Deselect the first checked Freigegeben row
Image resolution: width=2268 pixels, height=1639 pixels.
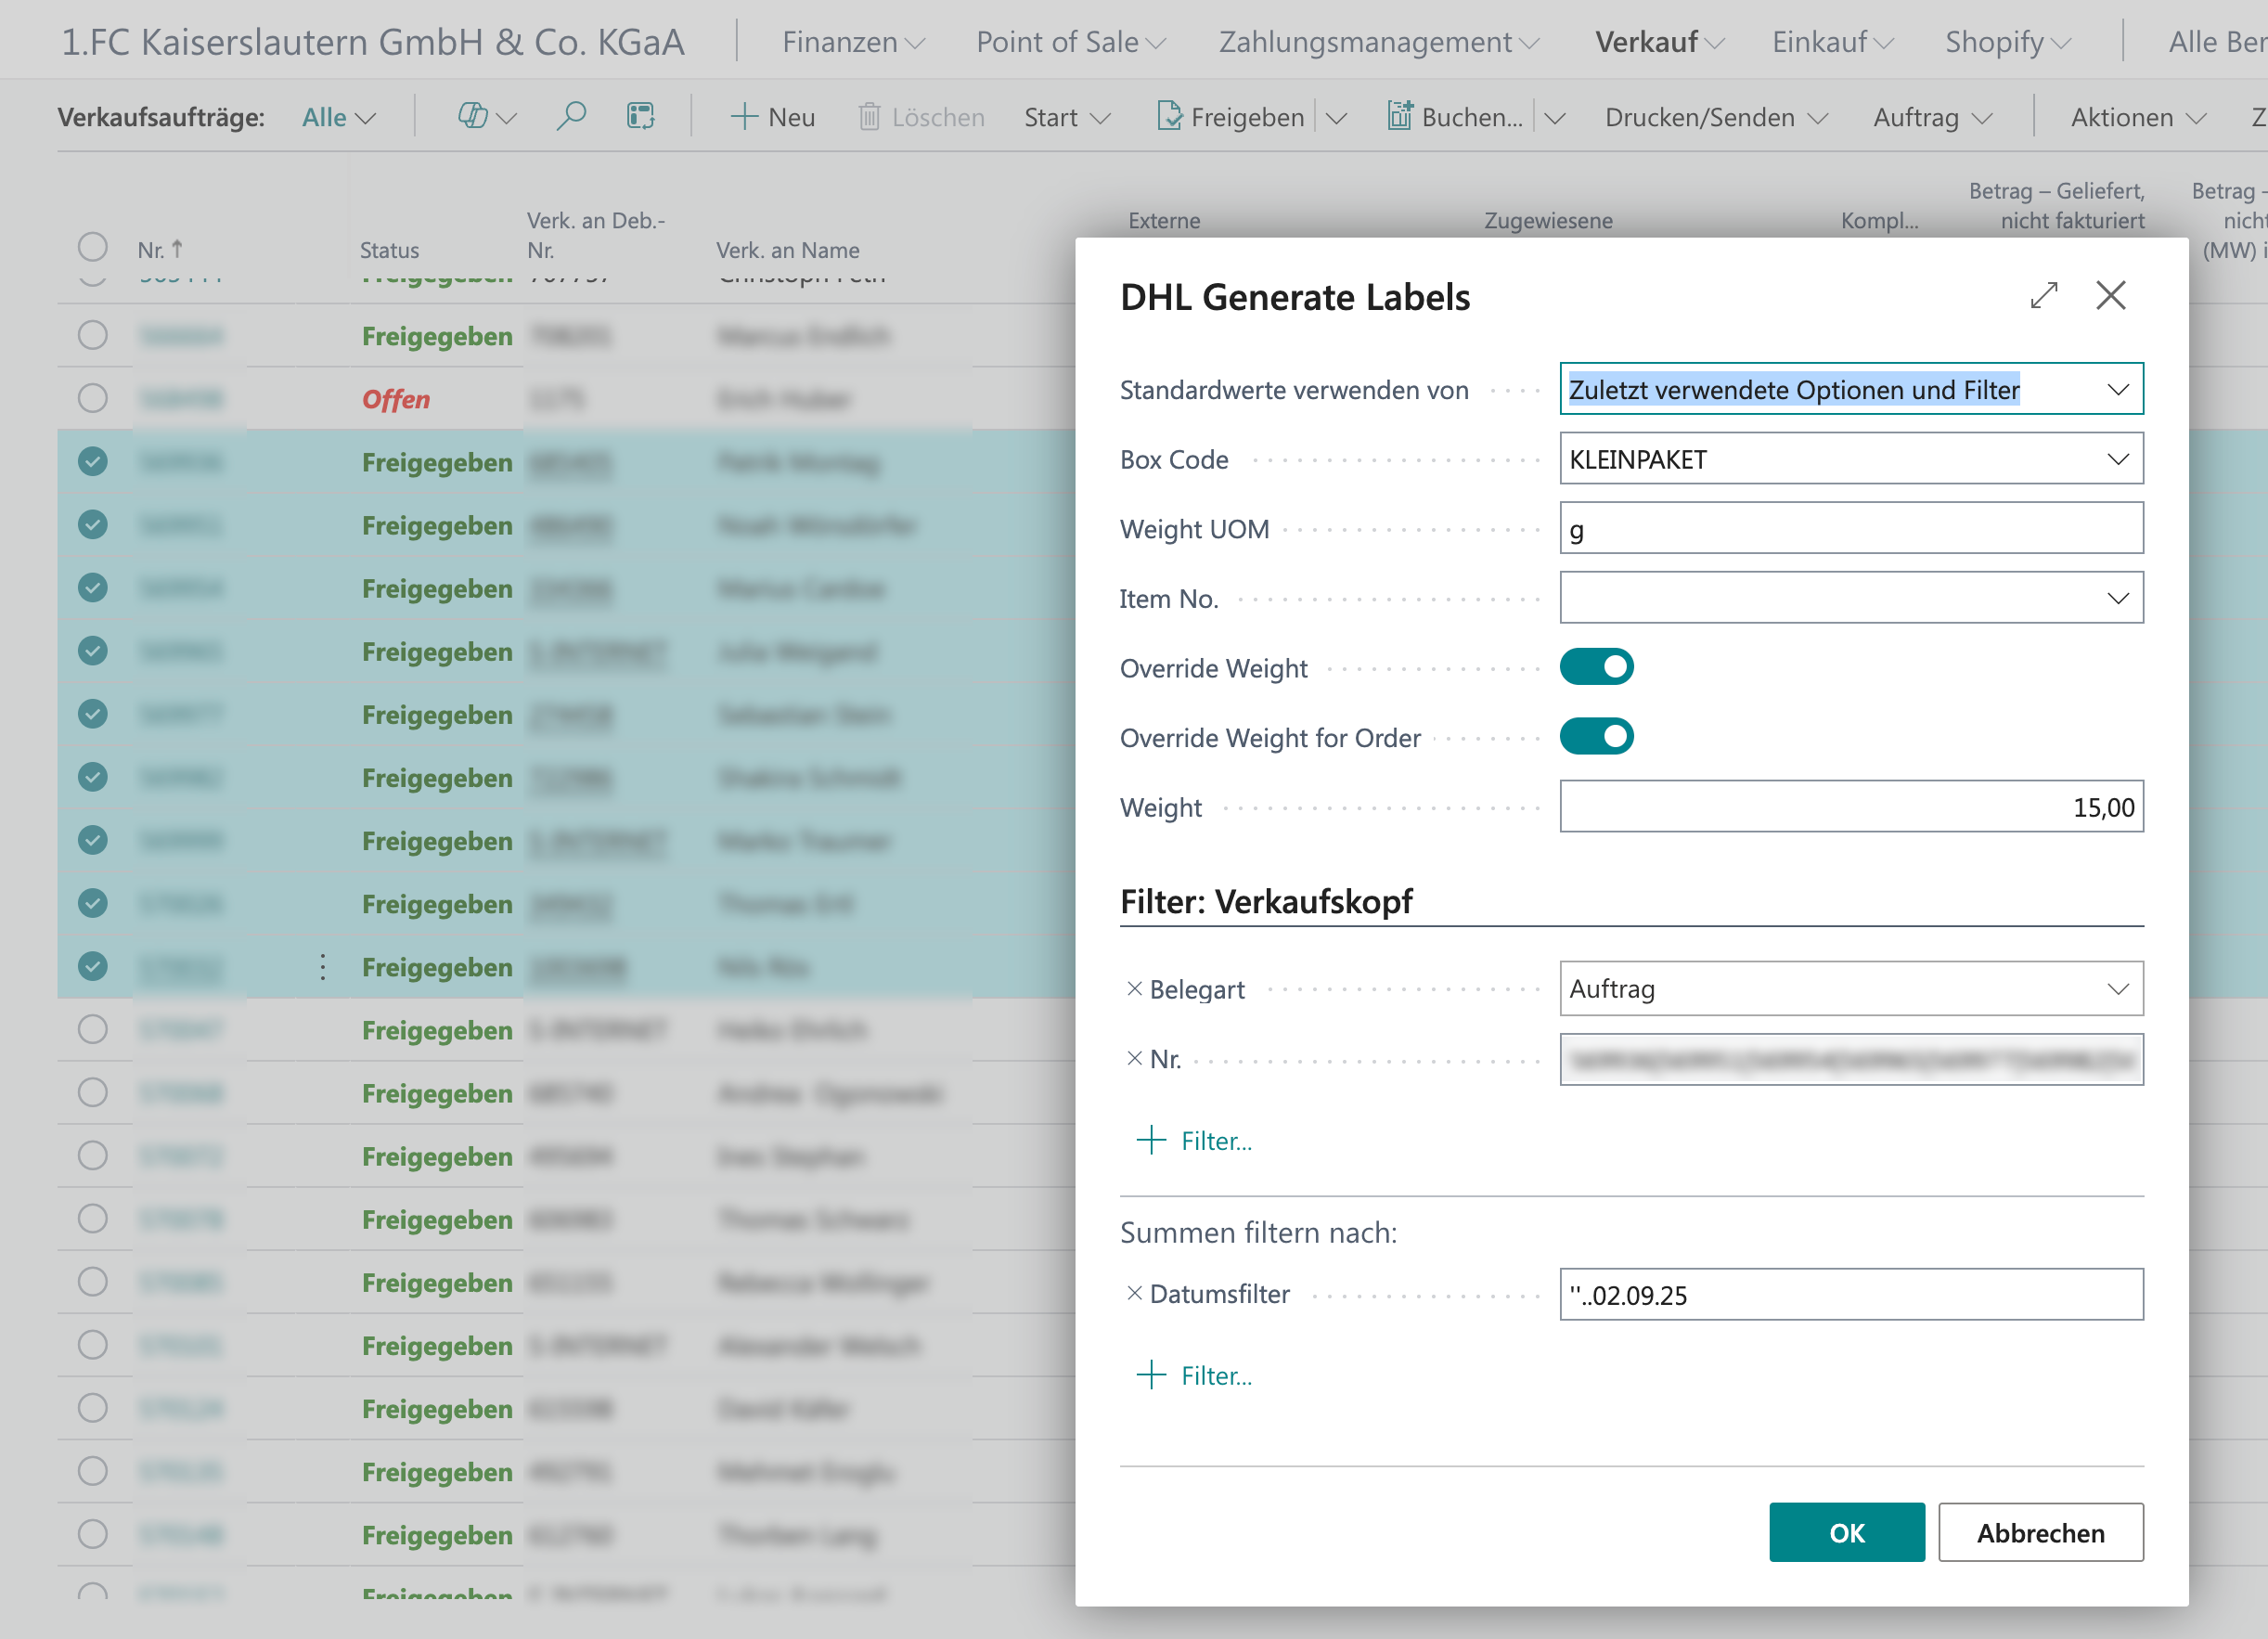[x=92, y=462]
